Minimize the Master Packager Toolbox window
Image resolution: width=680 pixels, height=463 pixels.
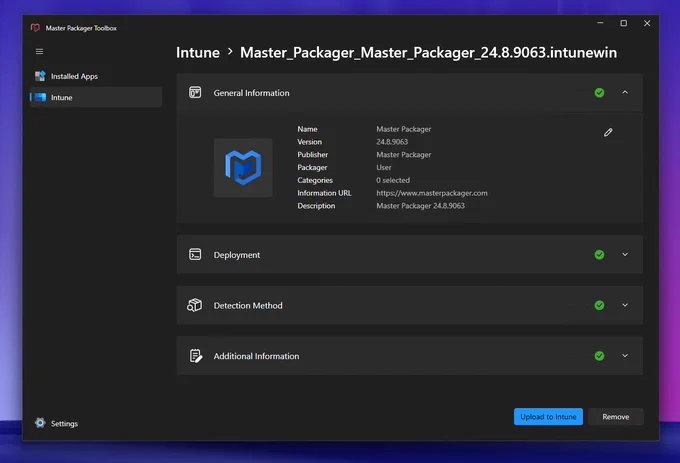(x=600, y=23)
